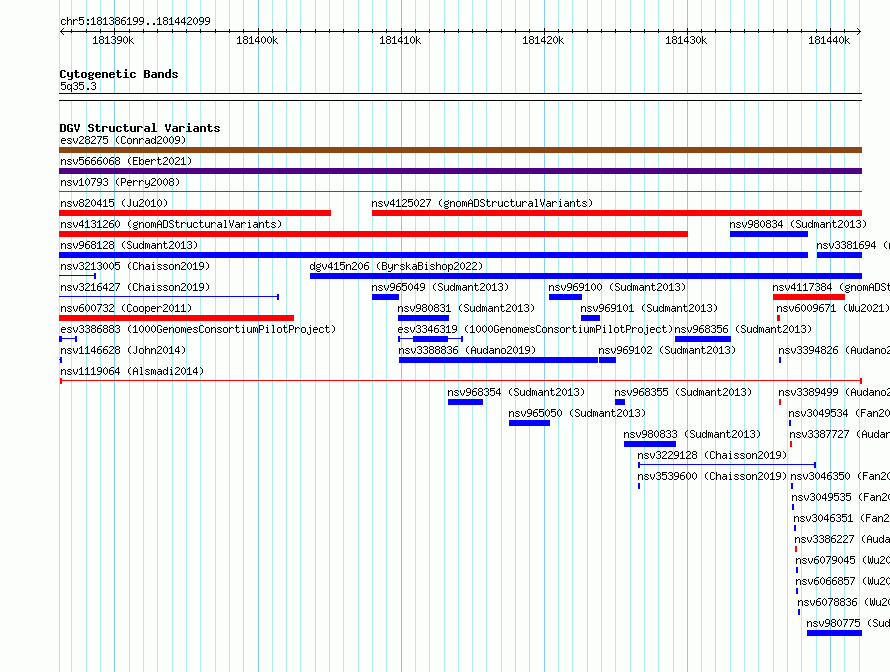This screenshot has height=672, width=890.
Task: Click esv3386883 1000GenomesConsortiumPilotProject label at left
Action: tap(198, 329)
